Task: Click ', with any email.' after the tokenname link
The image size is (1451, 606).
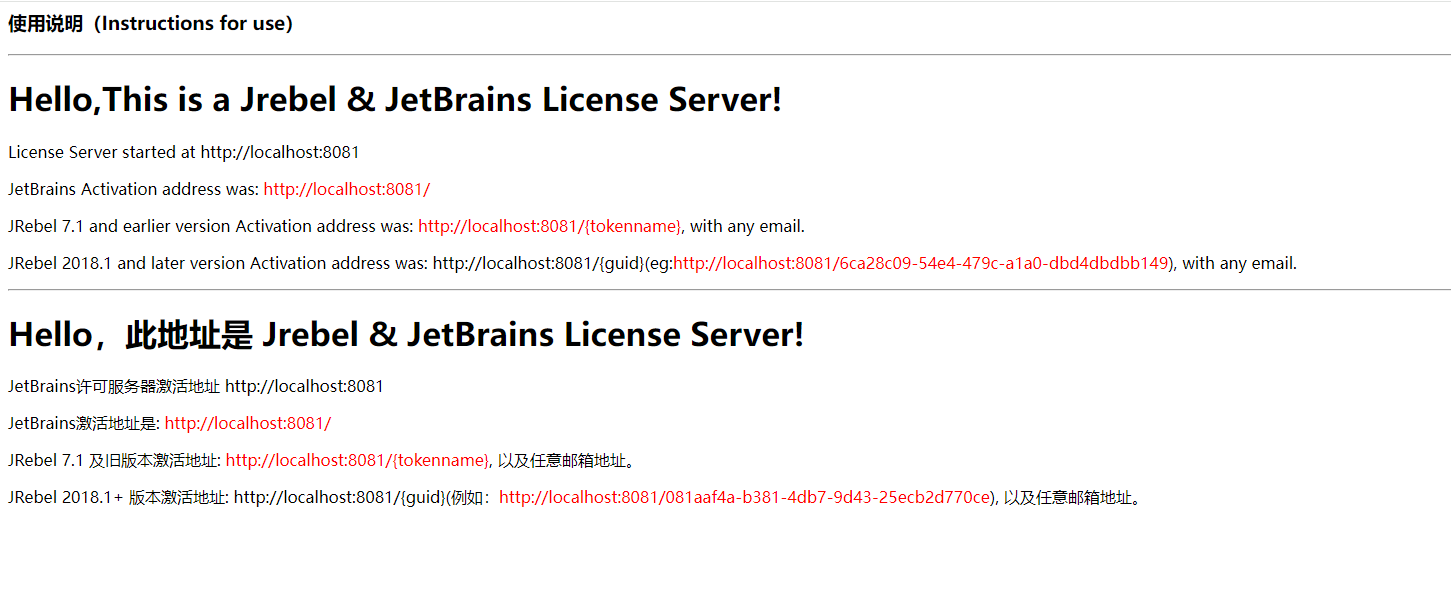Action: point(744,226)
